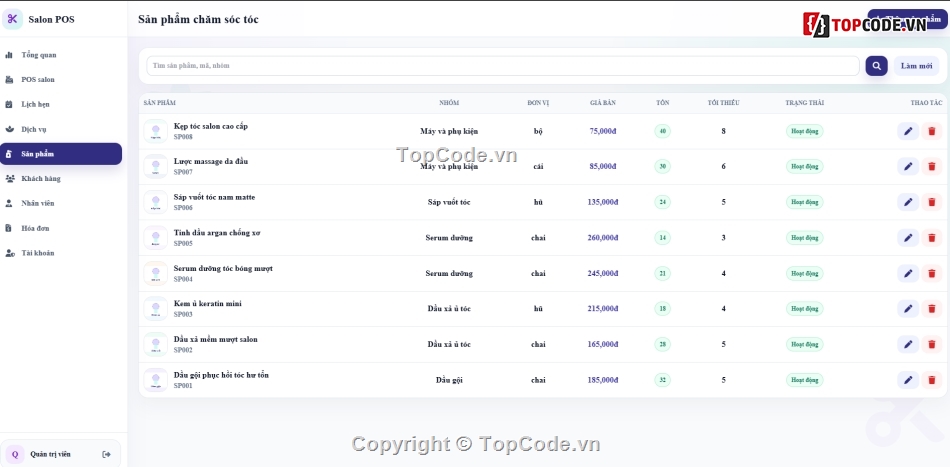Click trash icon for Tinh dầu argan chống xơ
This screenshot has height=467, width=950.
(932, 238)
